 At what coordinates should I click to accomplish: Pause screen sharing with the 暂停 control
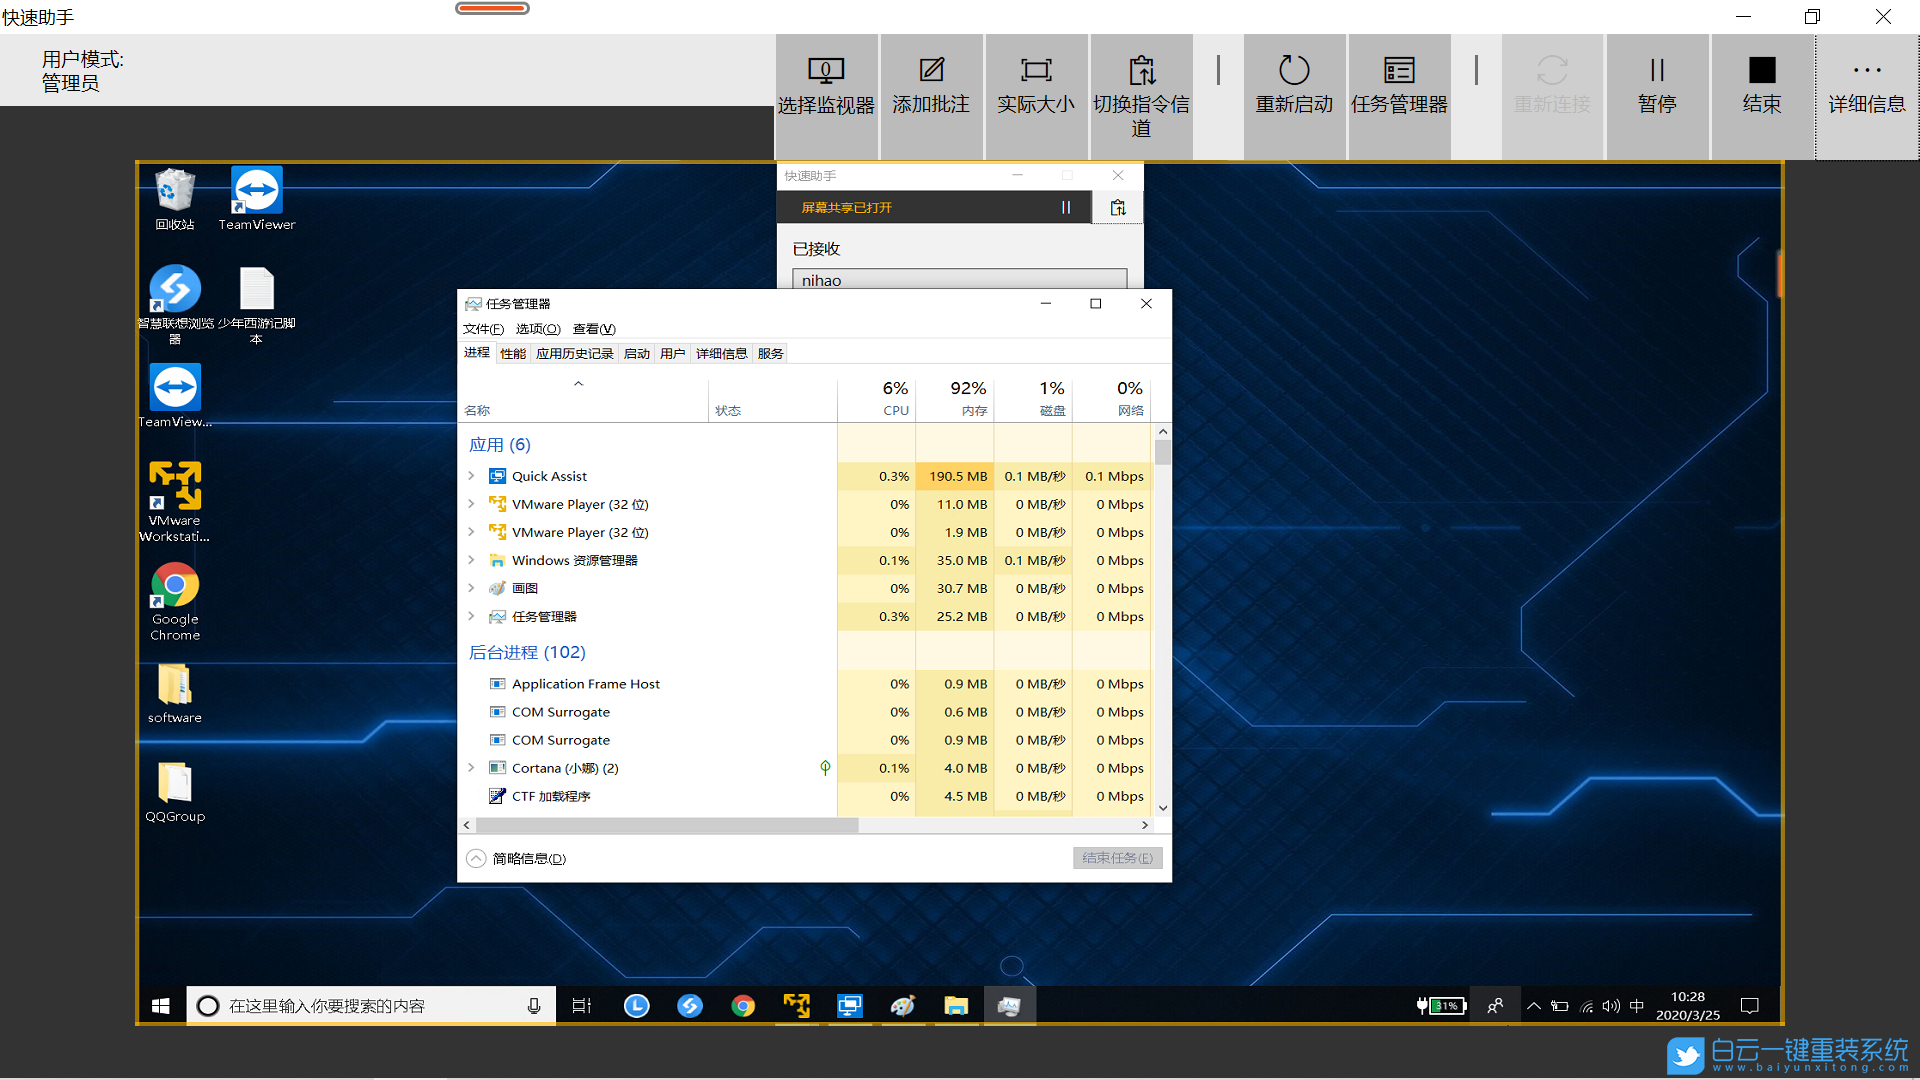point(1657,95)
